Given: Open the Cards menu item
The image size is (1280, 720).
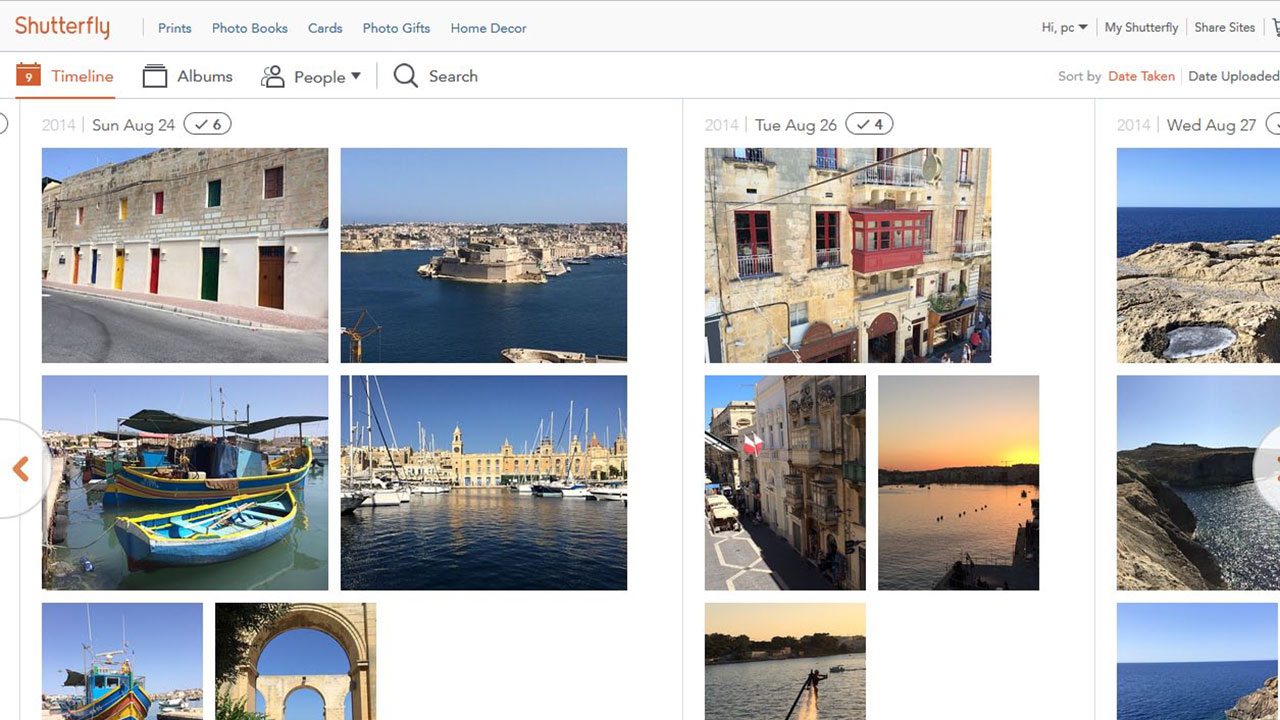Looking at the screenshot, I should coord(325,28).
